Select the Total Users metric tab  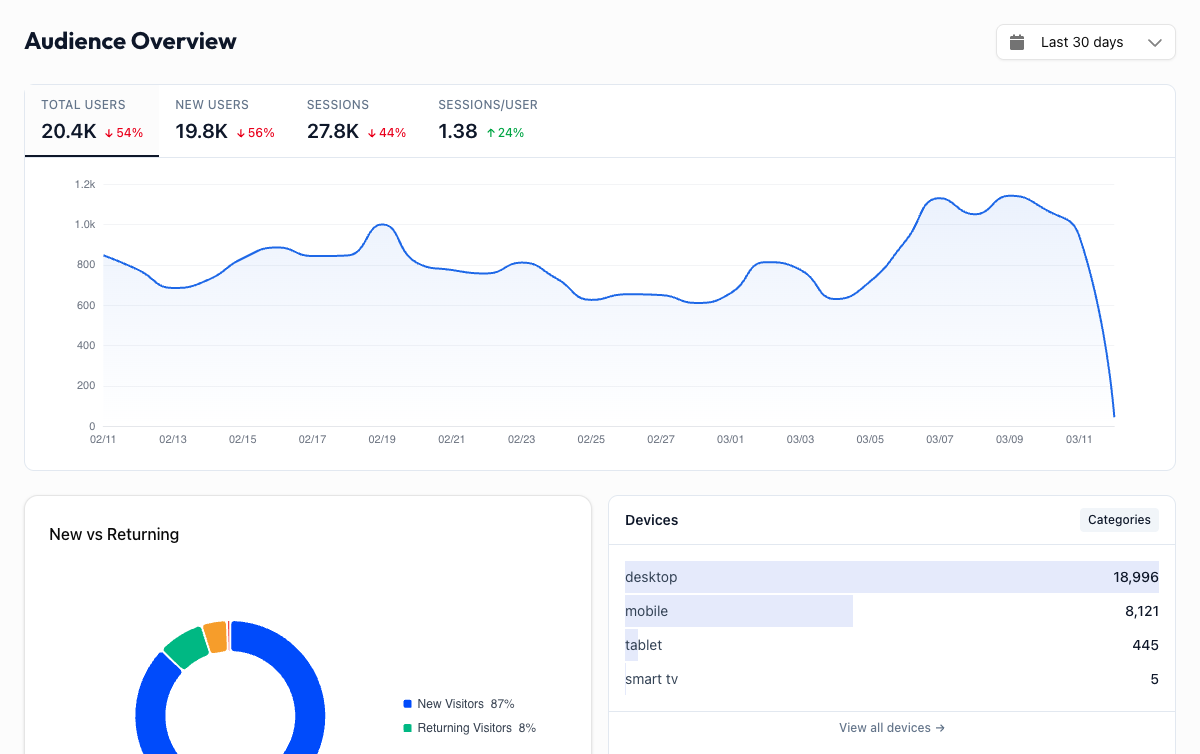point(91,120)
